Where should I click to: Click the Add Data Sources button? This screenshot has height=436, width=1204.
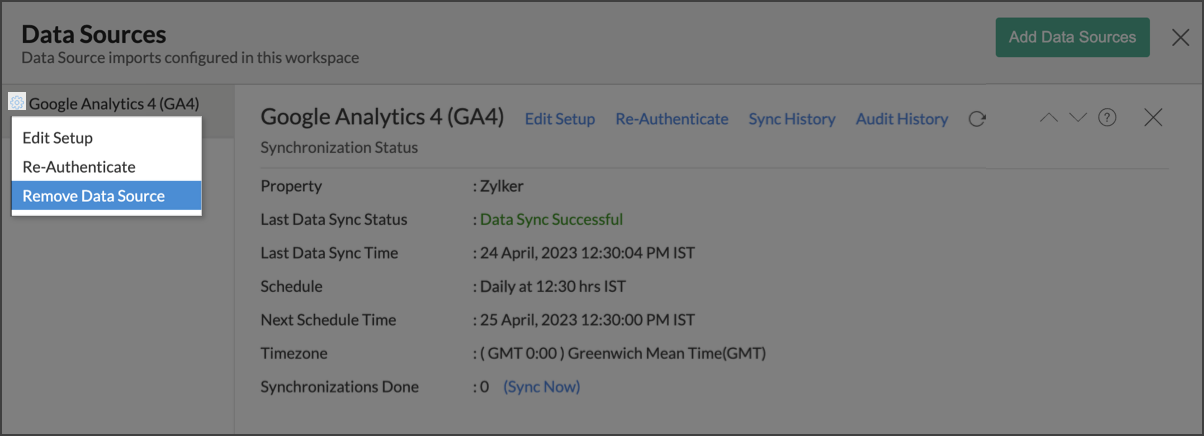tap(1072, 38)
